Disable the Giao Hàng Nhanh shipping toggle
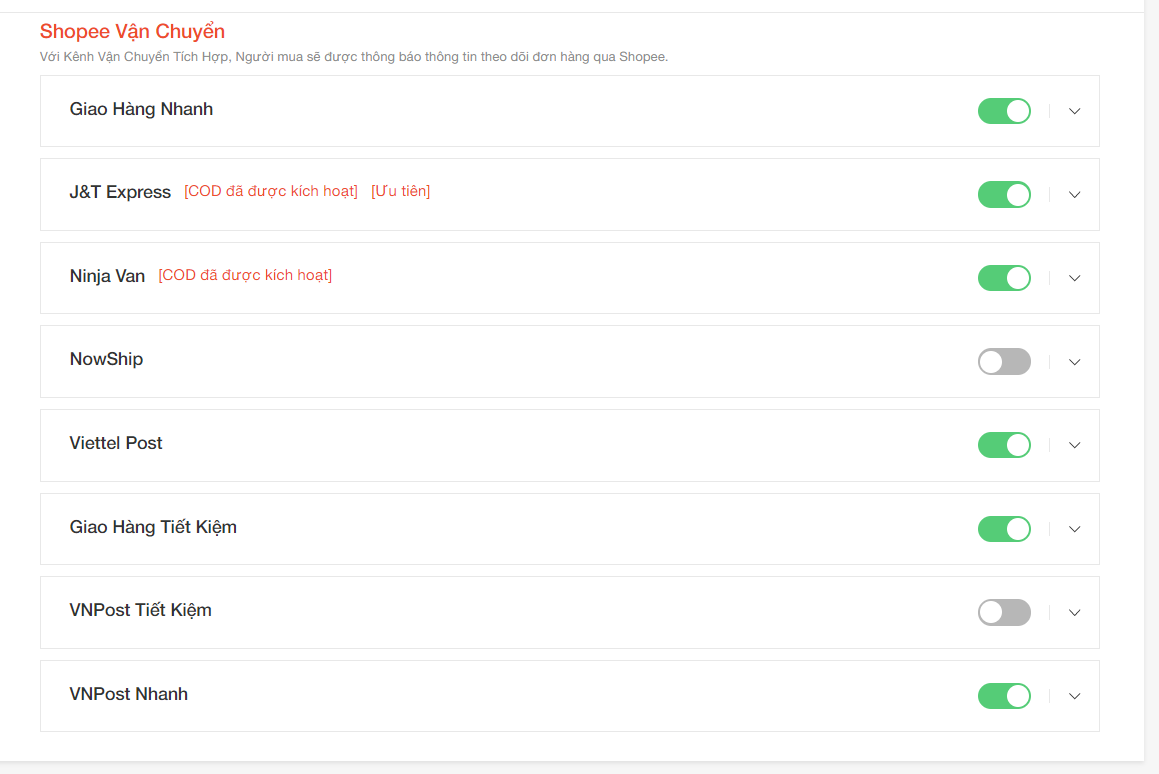 1004,111
